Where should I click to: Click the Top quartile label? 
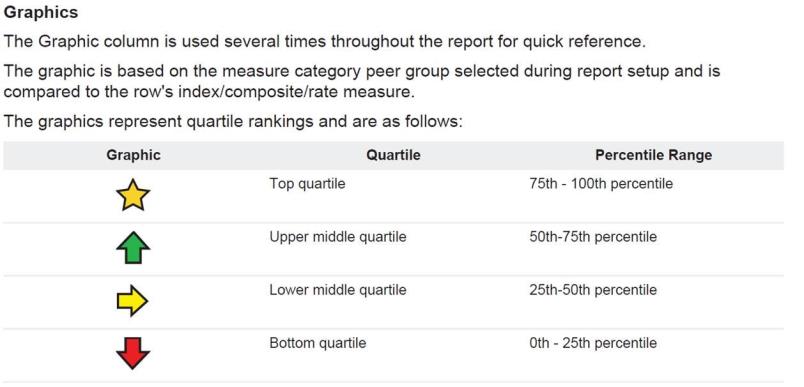308,184
